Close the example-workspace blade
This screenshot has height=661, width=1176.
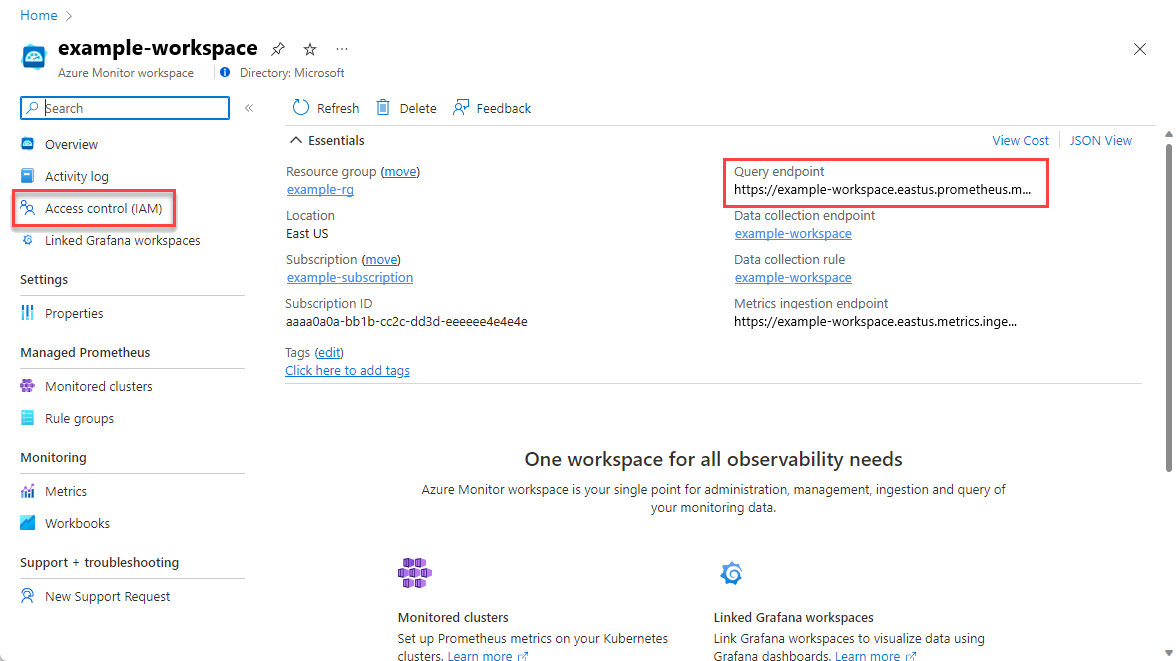click(x=1139, y=49)
